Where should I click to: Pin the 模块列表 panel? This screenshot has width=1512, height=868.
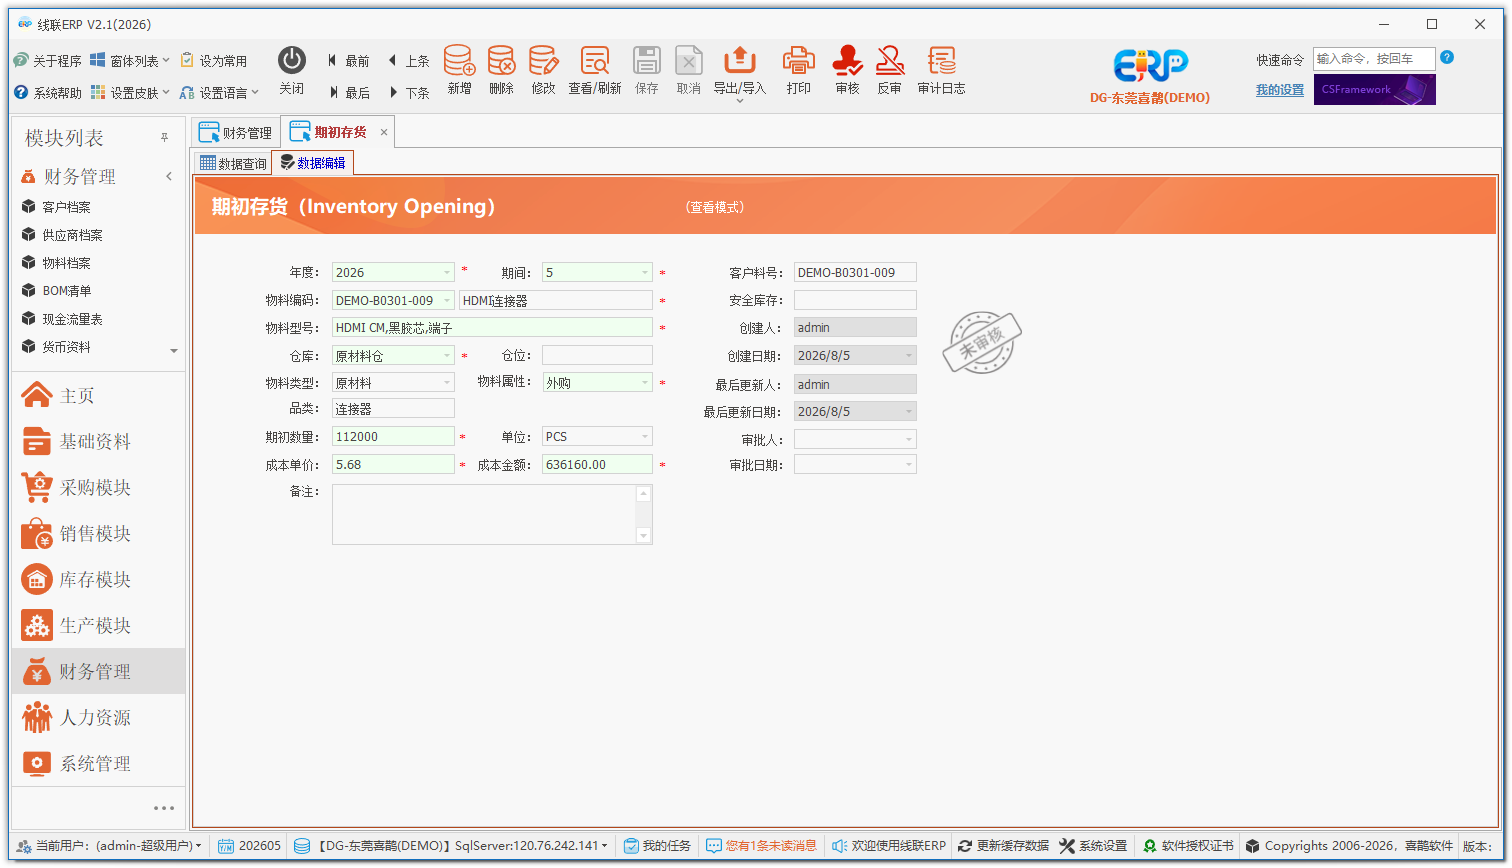click(x=165, y=138)
